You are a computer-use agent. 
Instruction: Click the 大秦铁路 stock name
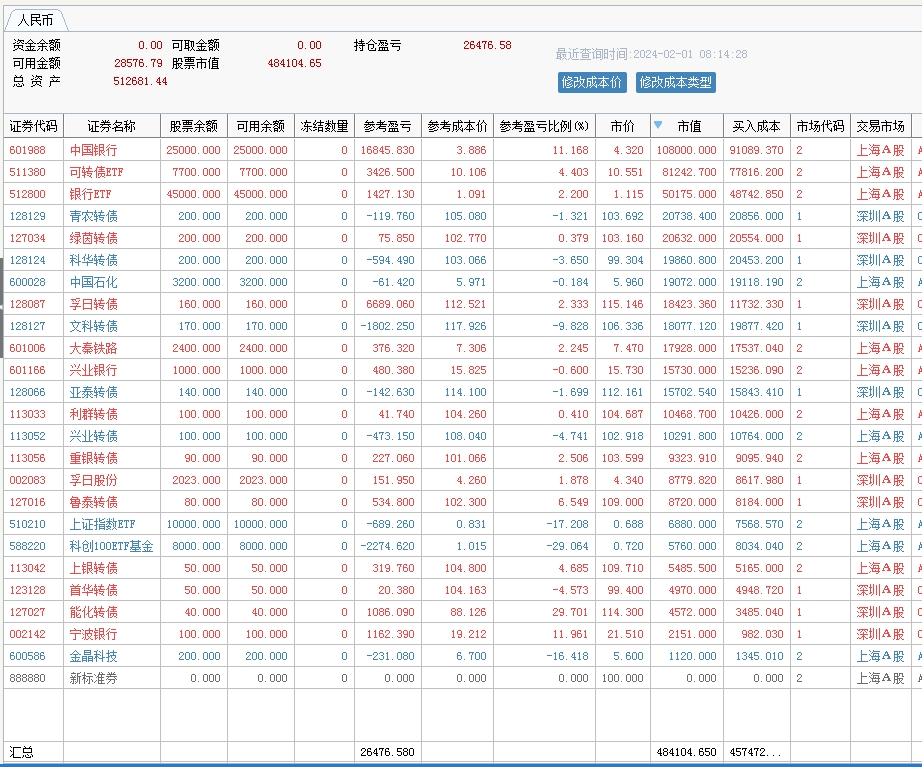point(93,348)
